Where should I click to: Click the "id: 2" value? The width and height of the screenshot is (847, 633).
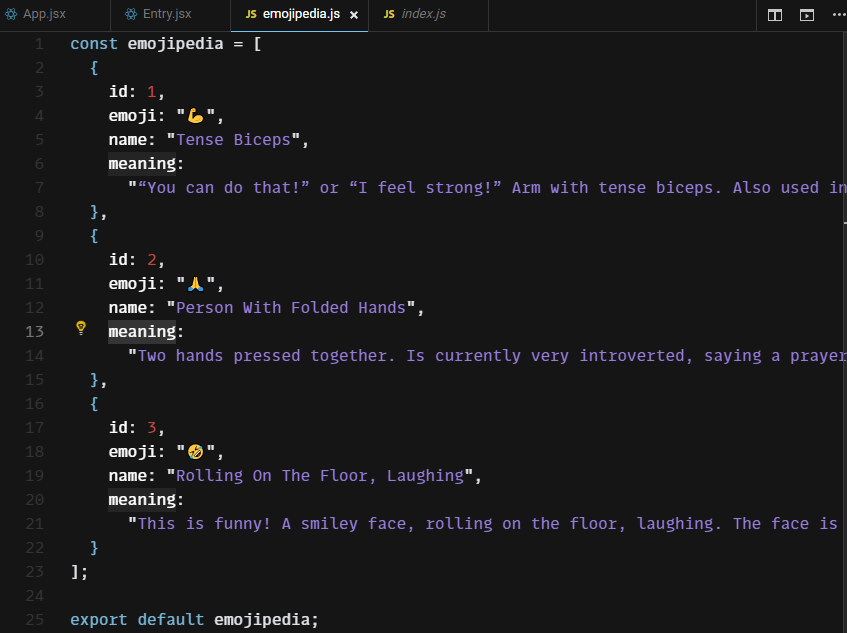(x=152, y=260)
